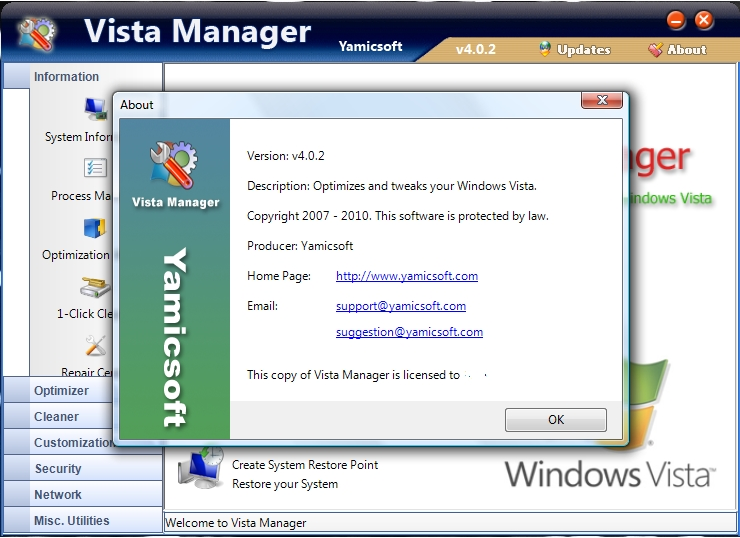This screenshot has height=538, width=740.
Task: Select the Optimization Wizard icon
Action: 96,227
